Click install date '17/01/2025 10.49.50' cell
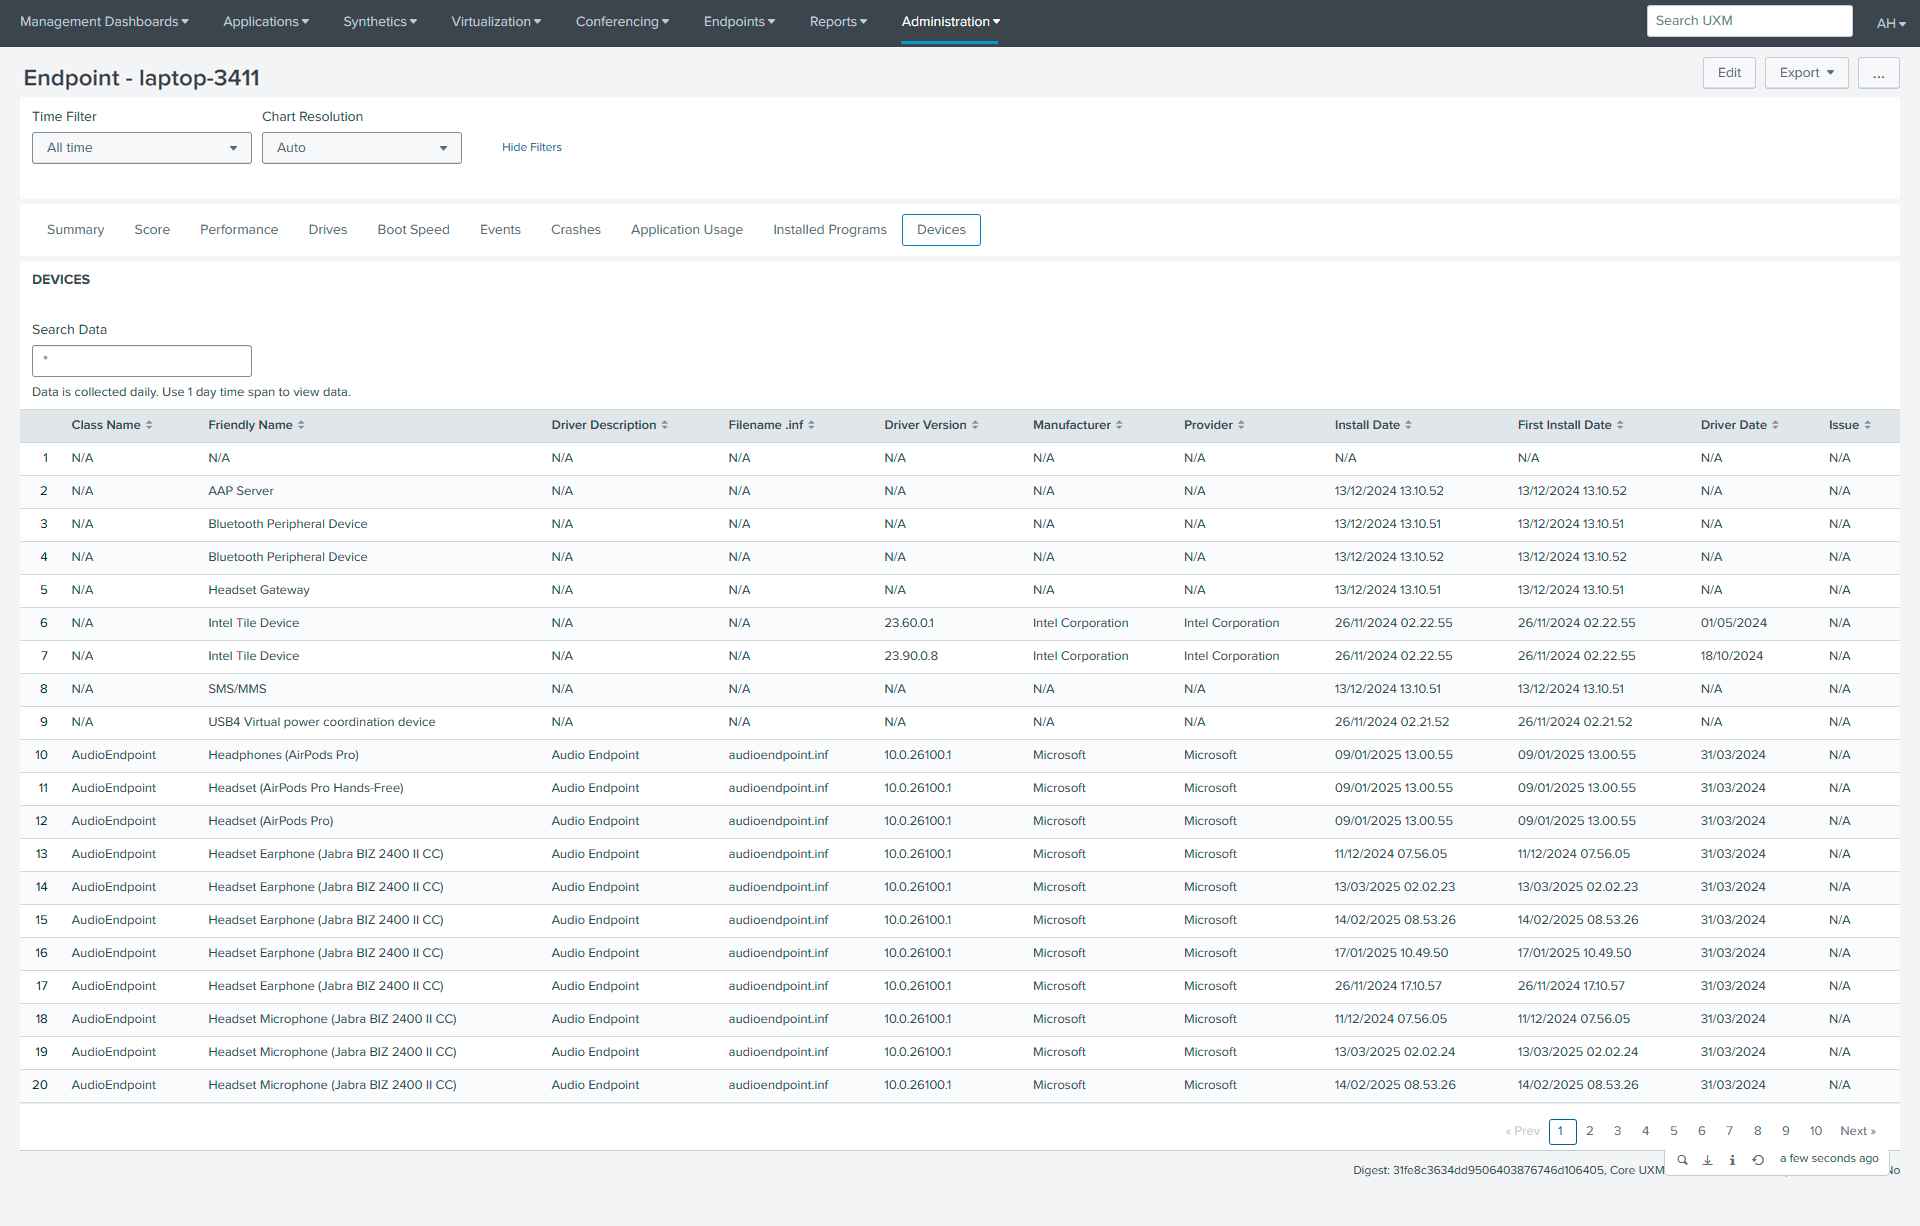 click(1391, 953)
